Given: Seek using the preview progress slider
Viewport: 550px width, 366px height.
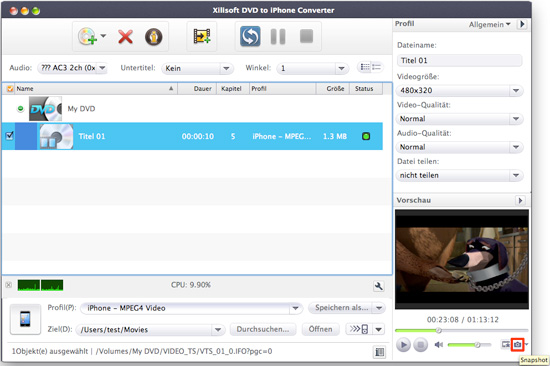Looking at the screenshot, I should [462, 330].
